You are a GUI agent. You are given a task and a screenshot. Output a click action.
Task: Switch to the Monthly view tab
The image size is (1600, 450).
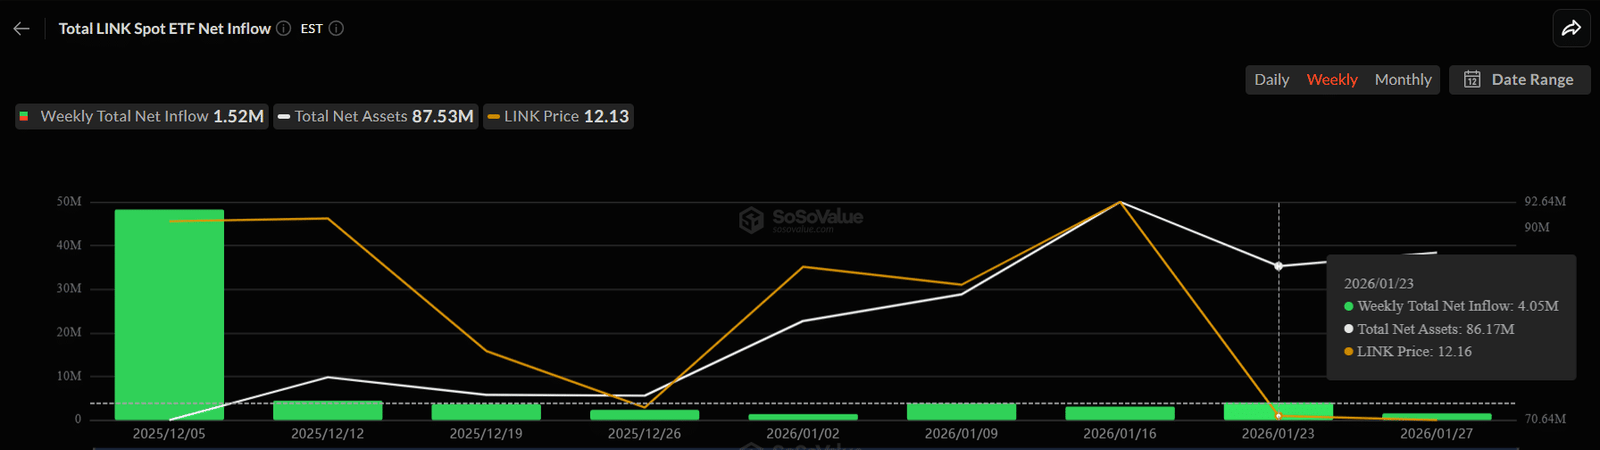(1403, 80)
